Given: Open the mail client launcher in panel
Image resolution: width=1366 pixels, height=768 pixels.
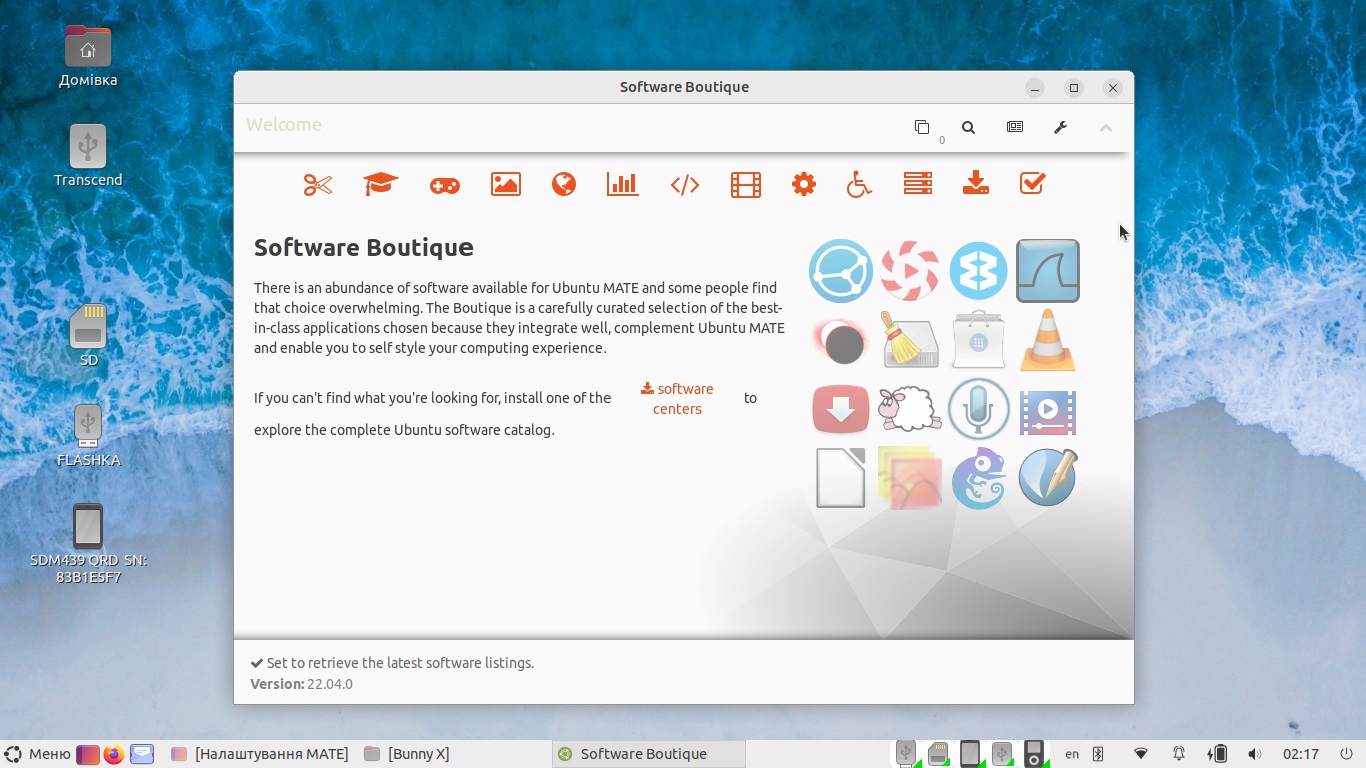Looking at the screenshot, I should (142, 754).
